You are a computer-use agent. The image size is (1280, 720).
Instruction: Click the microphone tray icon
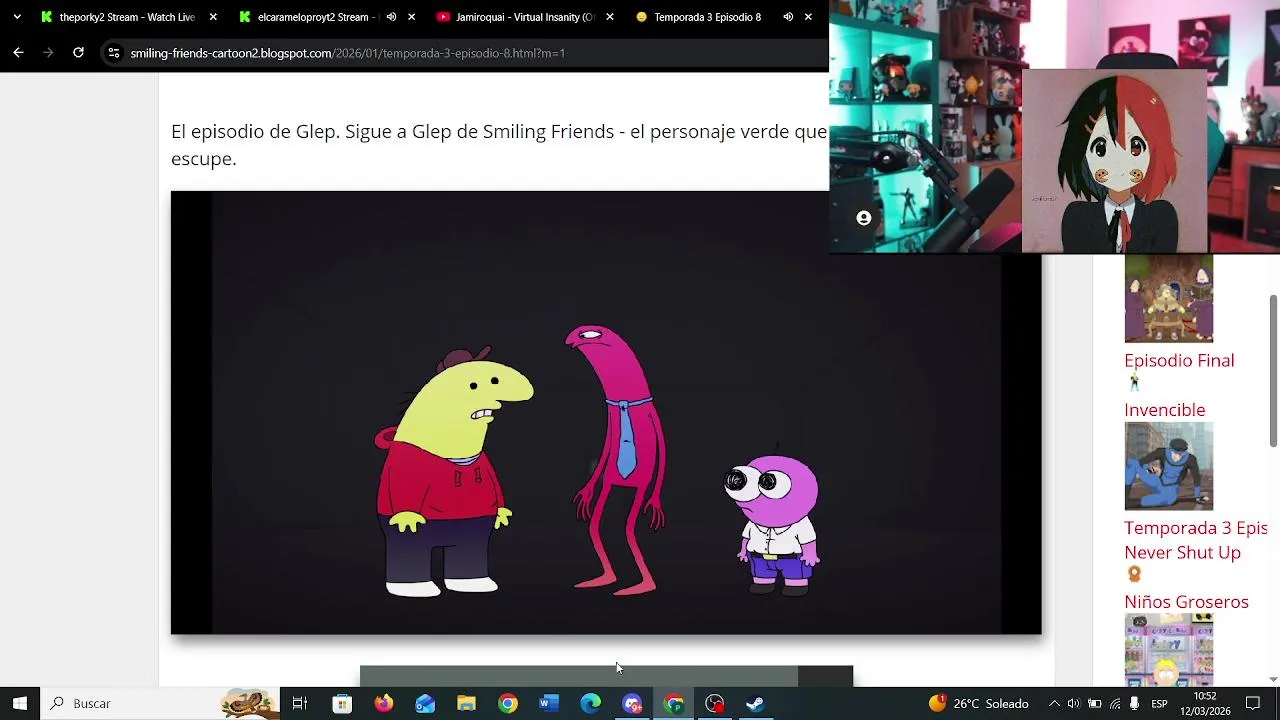coord(1134,703)
